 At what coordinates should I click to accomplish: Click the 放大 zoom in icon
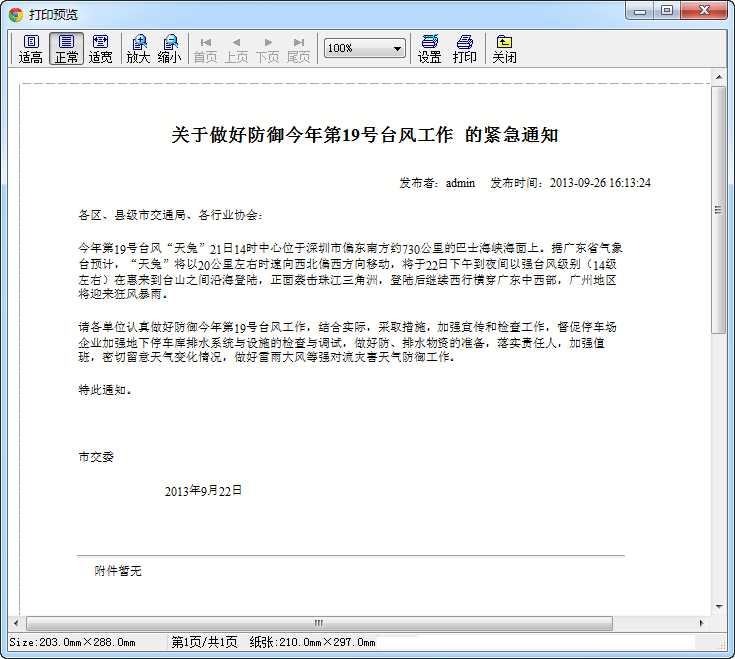click(138, 48)
